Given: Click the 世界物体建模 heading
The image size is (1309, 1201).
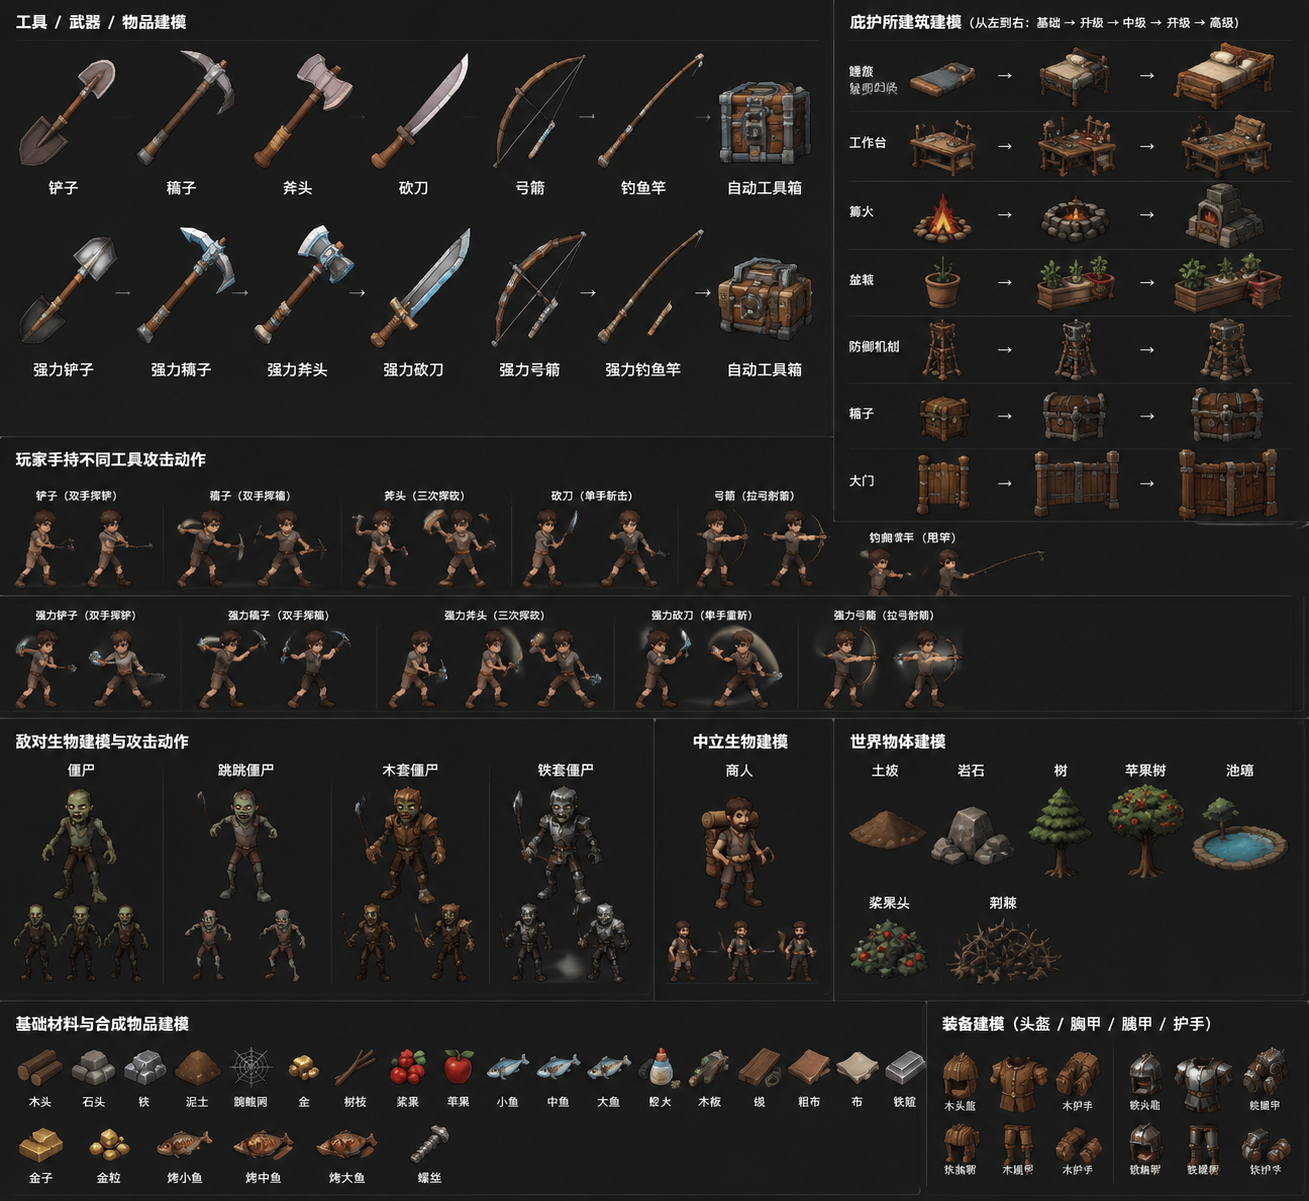Looking at the screenshot, I should (x=898, y=742).
